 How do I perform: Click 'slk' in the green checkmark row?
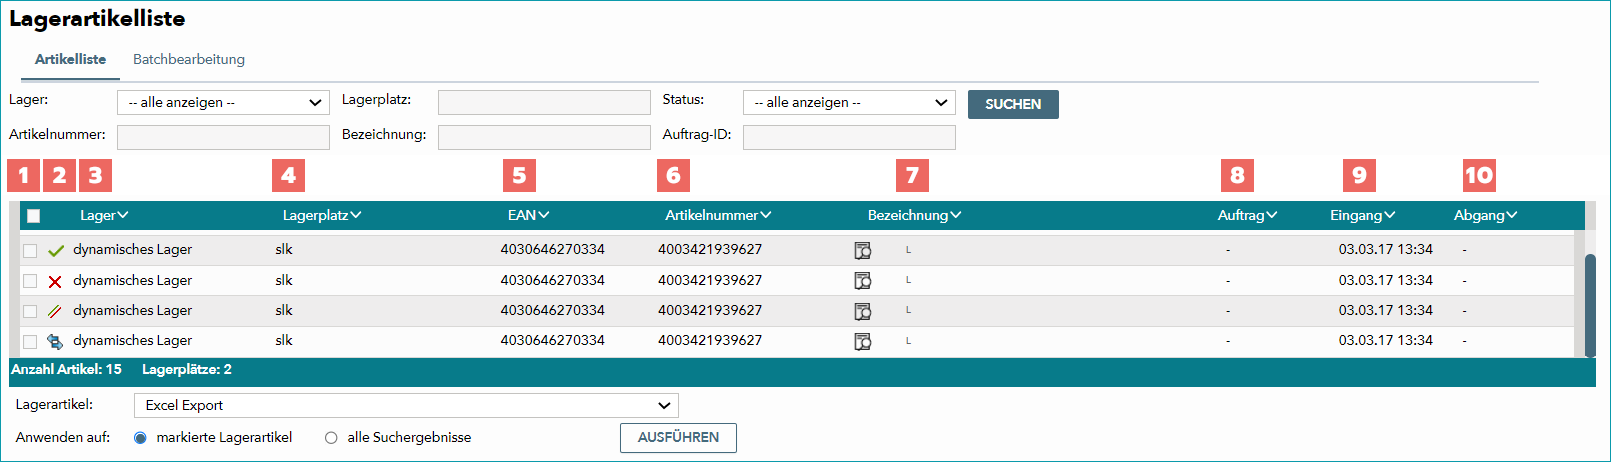click(x=284, y=249)
